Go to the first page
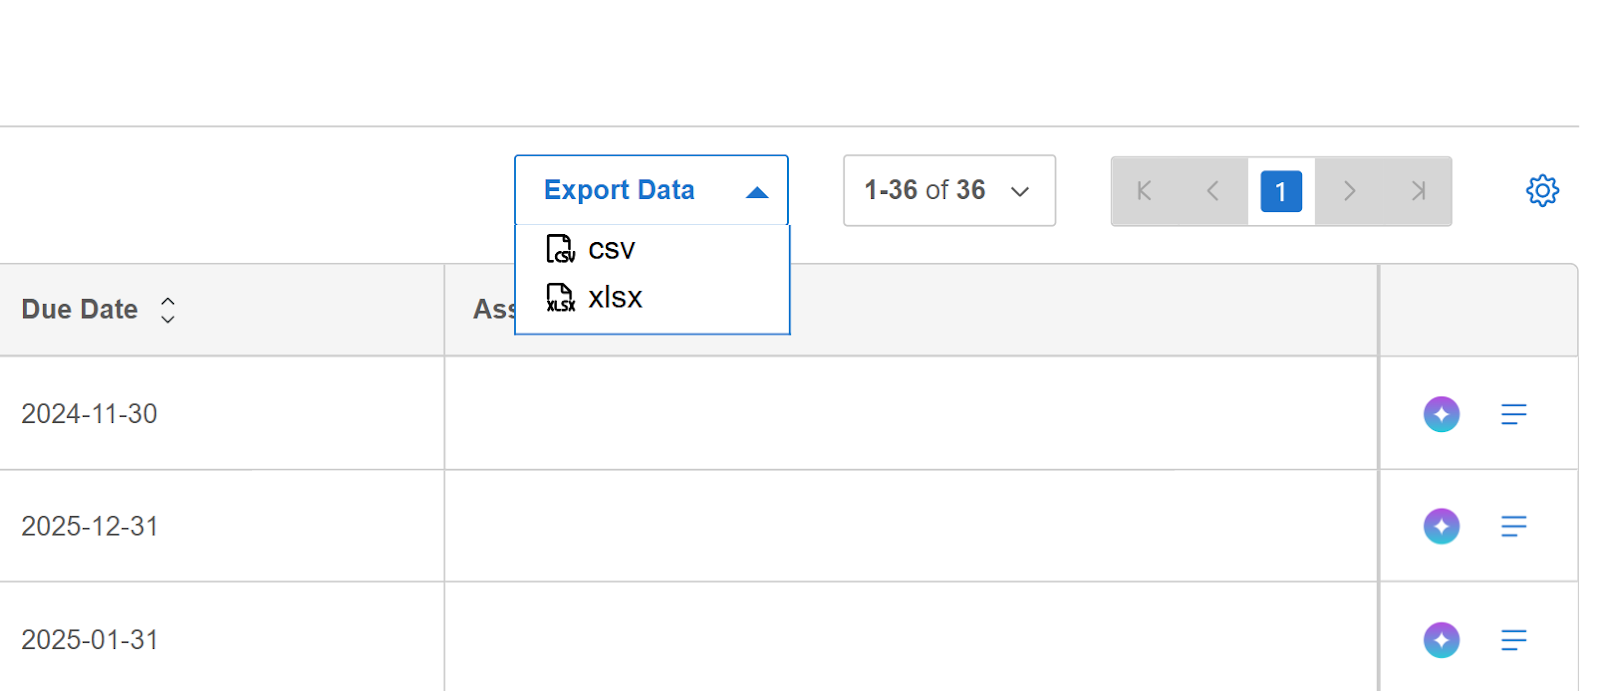 point(1145,191)
